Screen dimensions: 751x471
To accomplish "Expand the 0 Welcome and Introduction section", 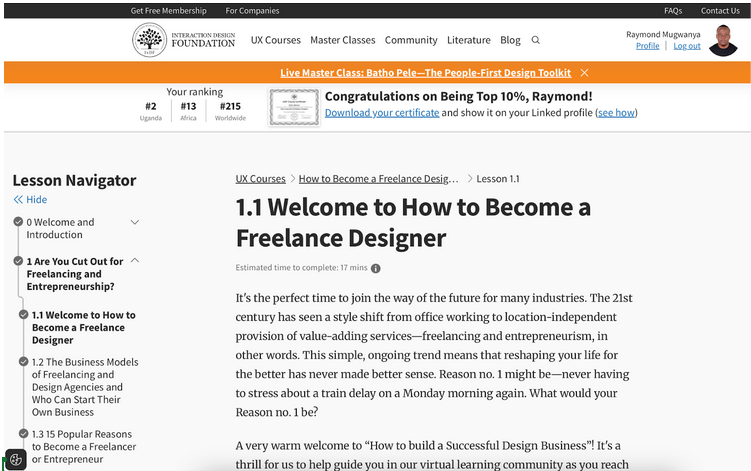I will (135, 222).
